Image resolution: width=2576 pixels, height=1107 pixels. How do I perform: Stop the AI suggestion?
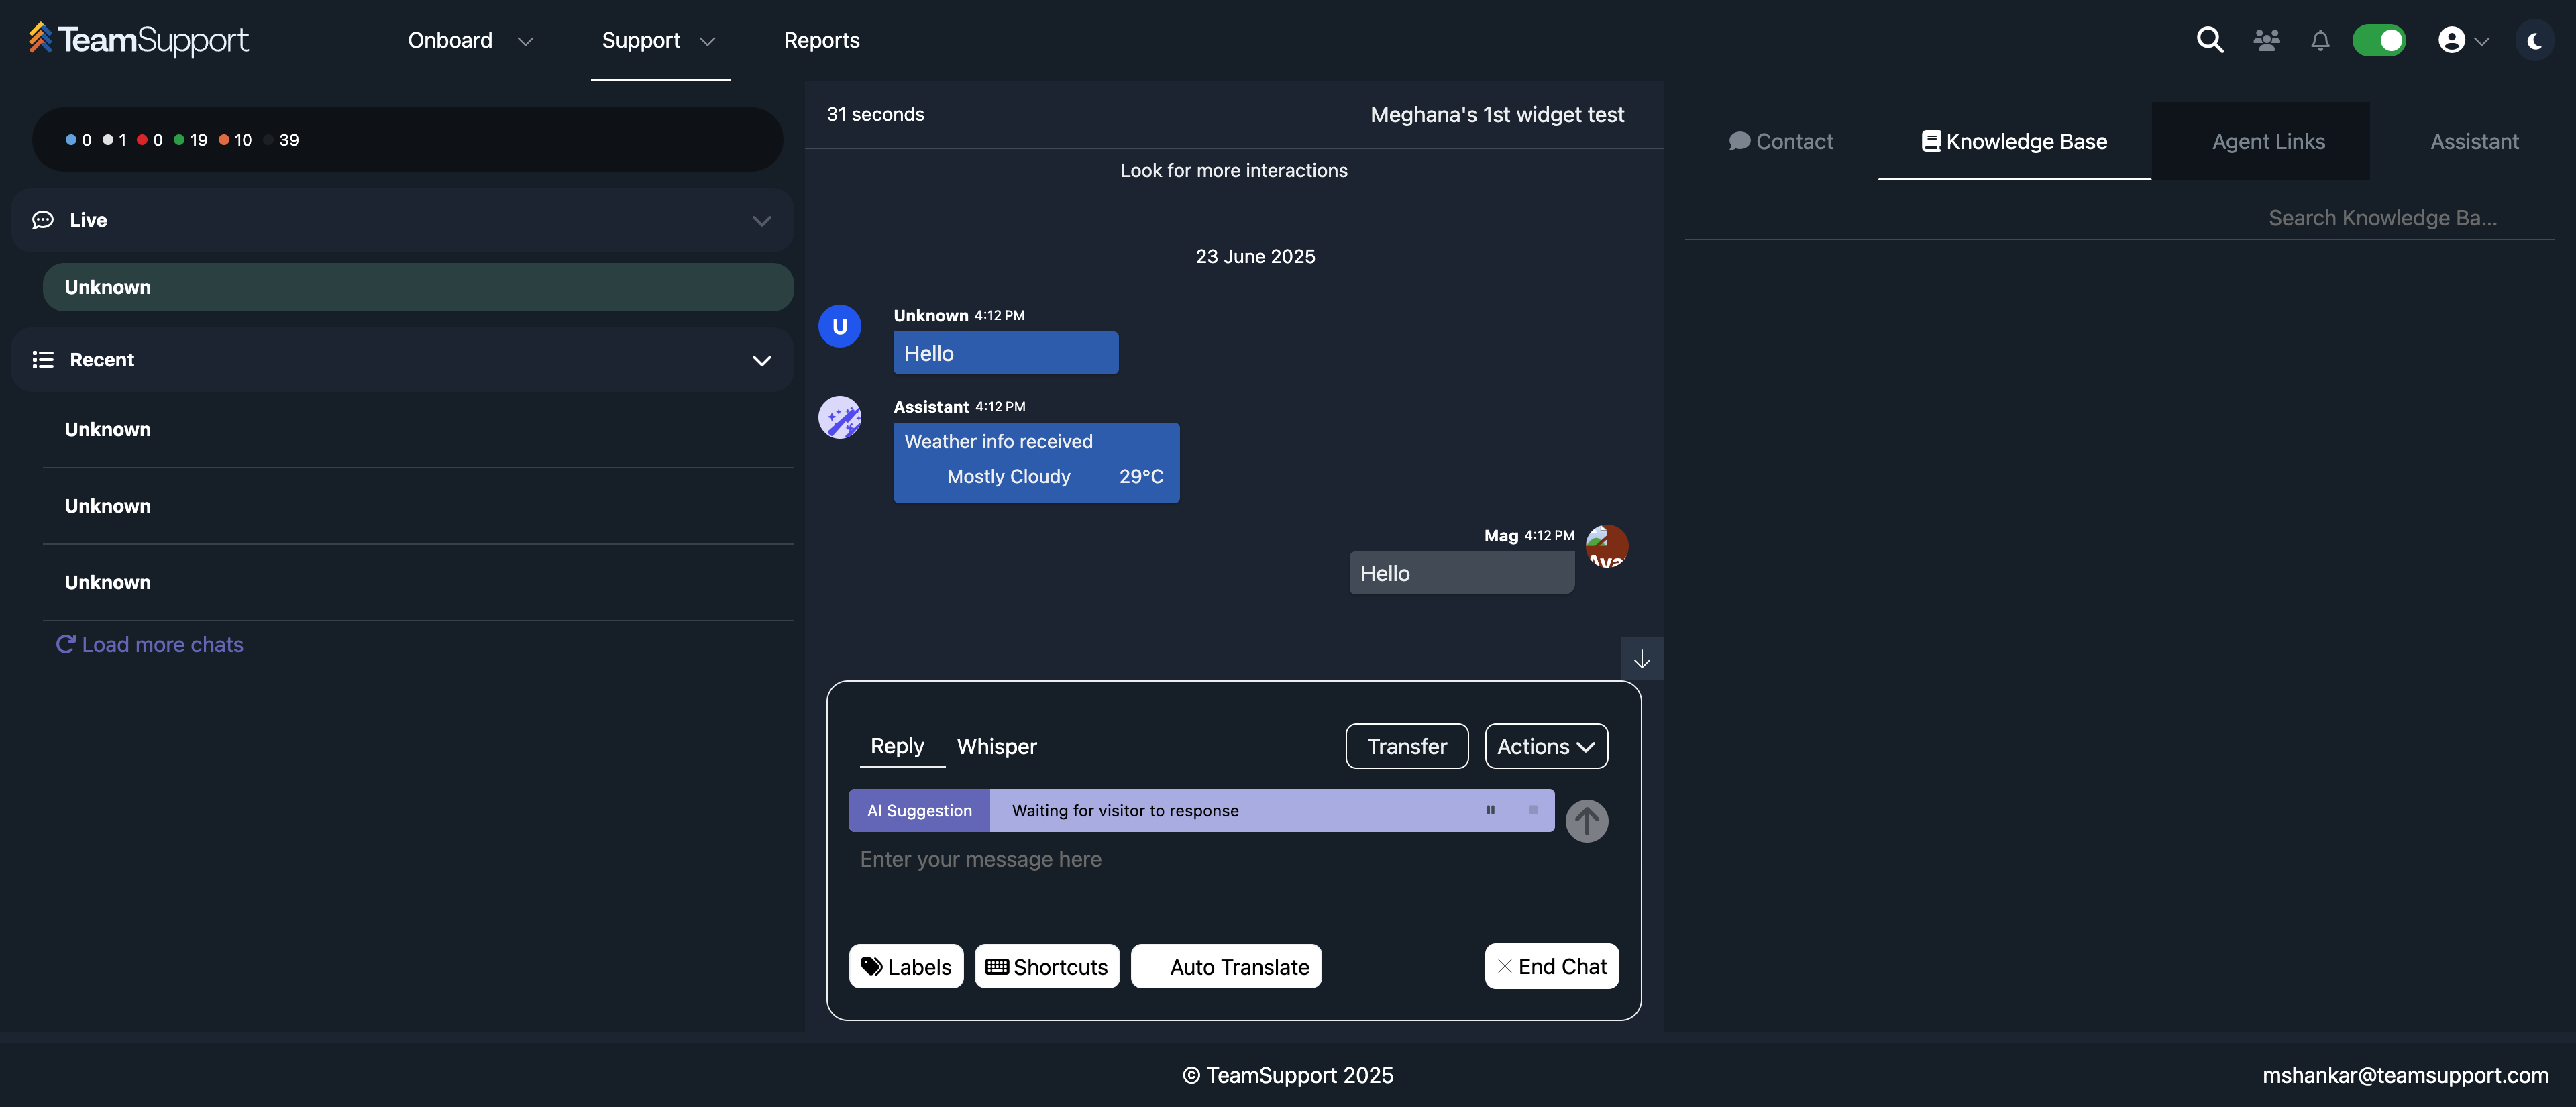[x=1533, y=810]
